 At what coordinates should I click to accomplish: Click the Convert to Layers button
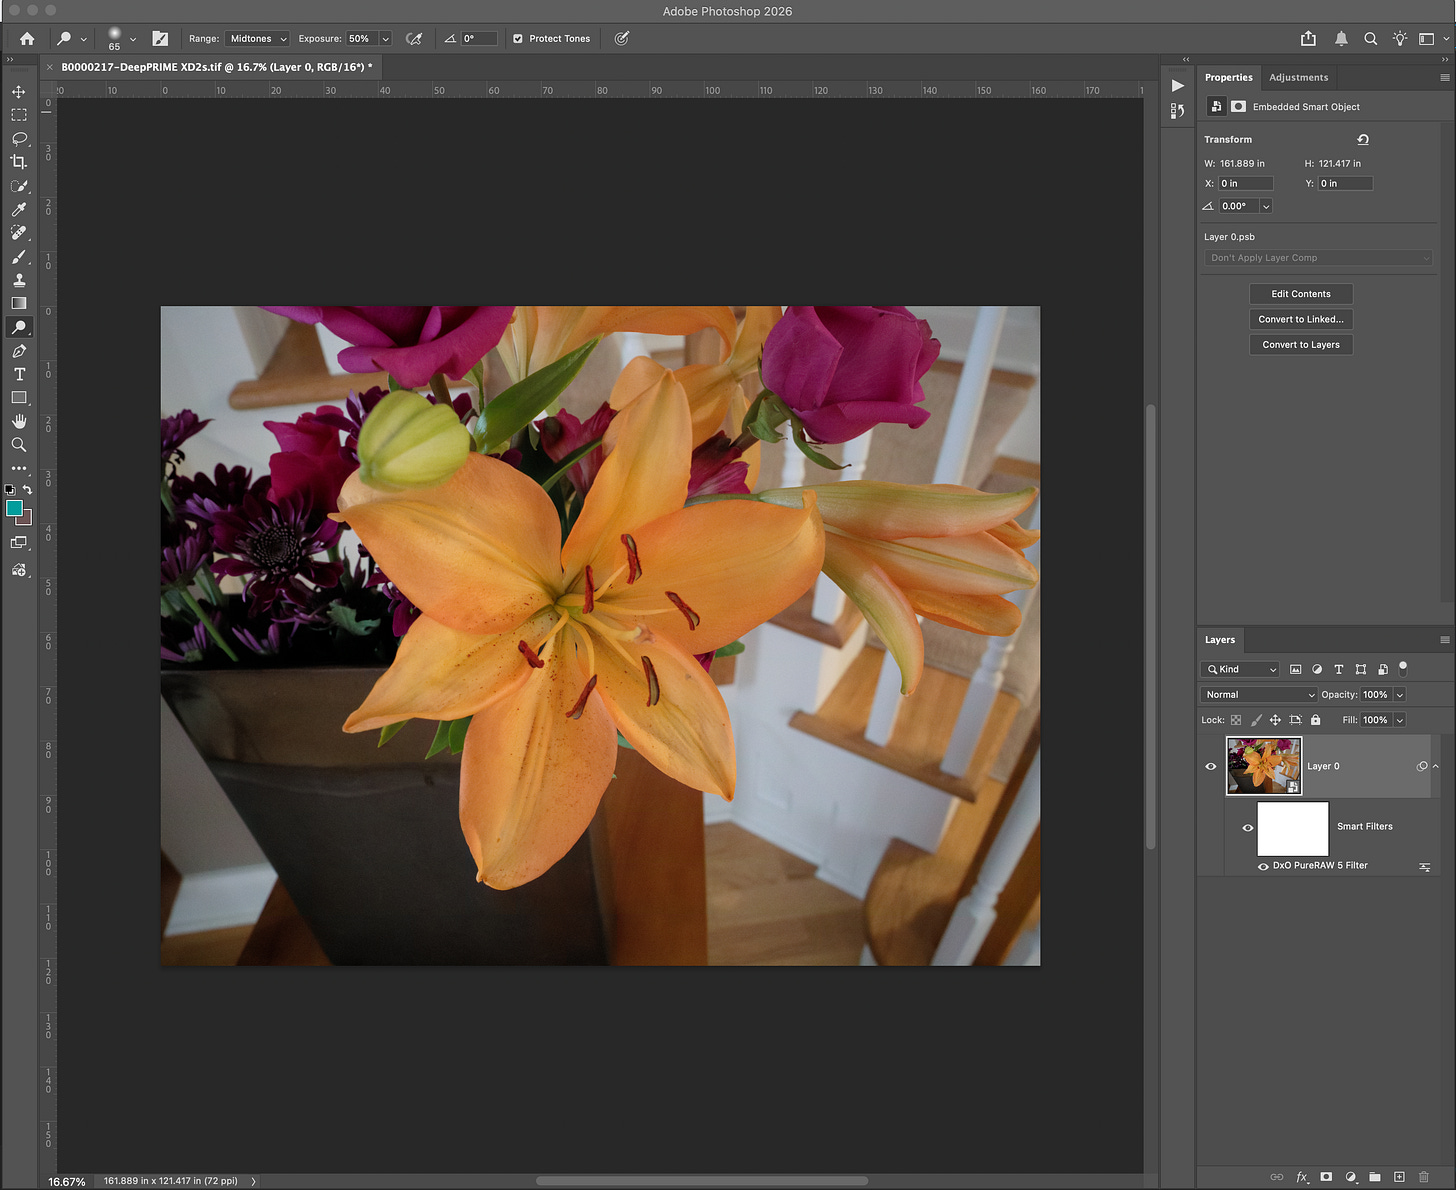[1300, 345]
